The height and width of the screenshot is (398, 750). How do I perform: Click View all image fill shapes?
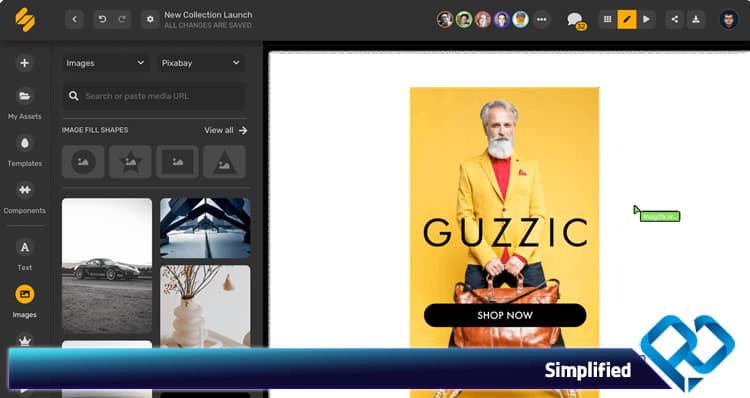click(x=225, y=130)
